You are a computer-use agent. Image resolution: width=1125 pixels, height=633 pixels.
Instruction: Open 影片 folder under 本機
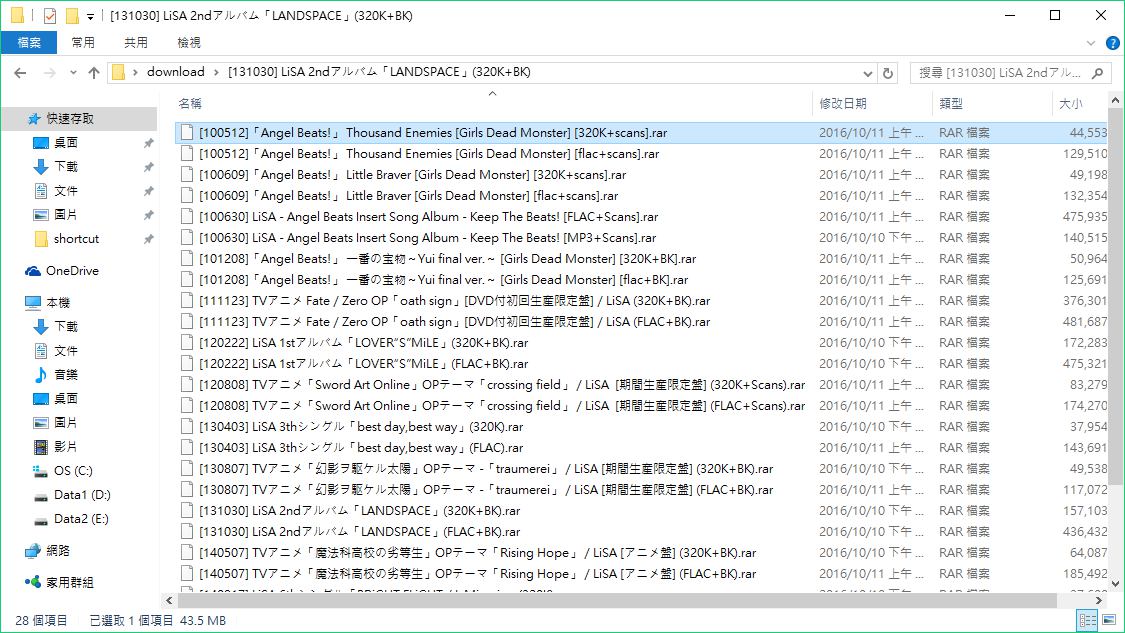[x=66, y=446]
